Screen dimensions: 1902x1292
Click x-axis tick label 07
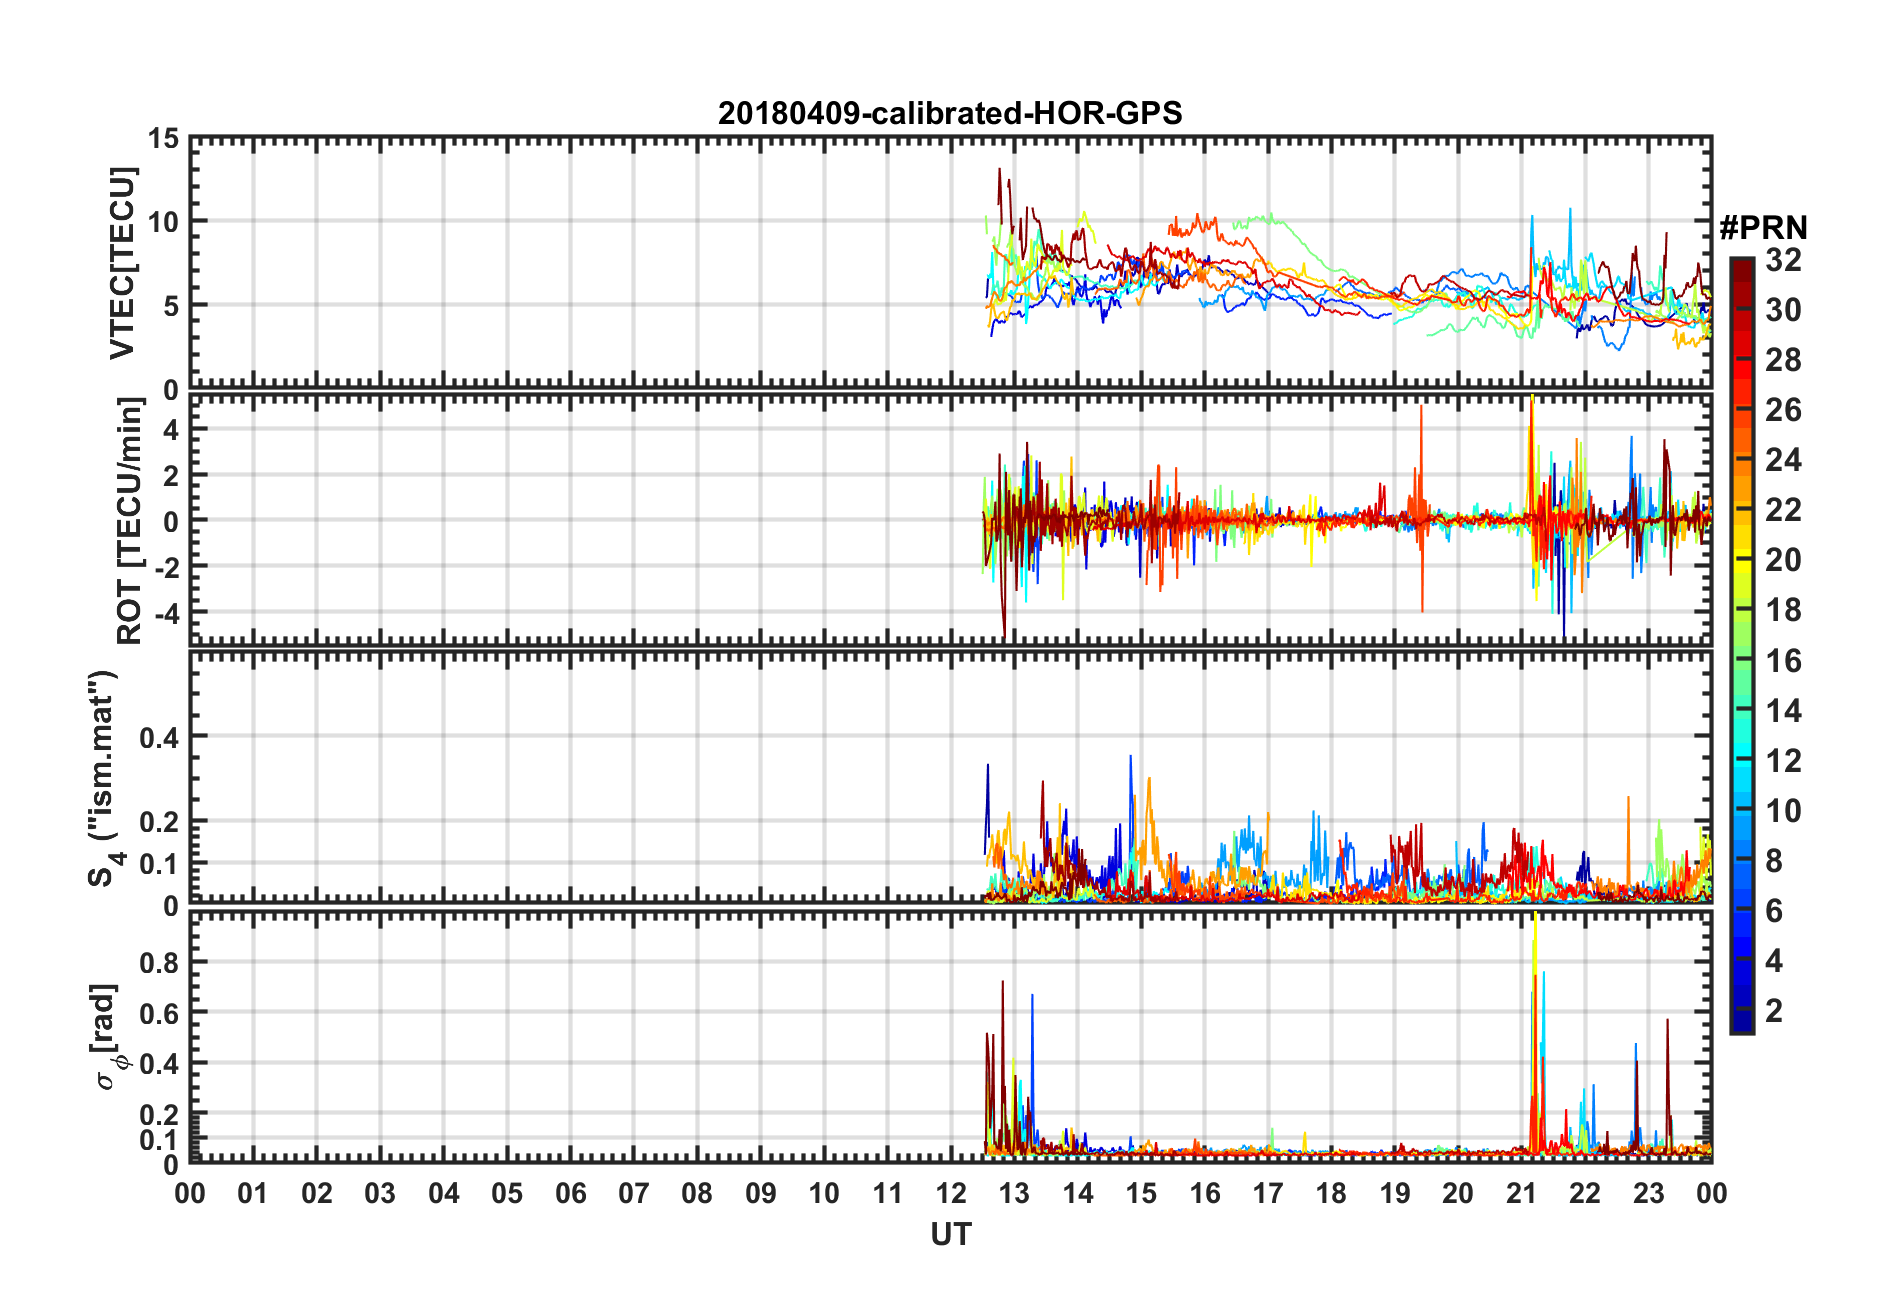(634, 1194)
